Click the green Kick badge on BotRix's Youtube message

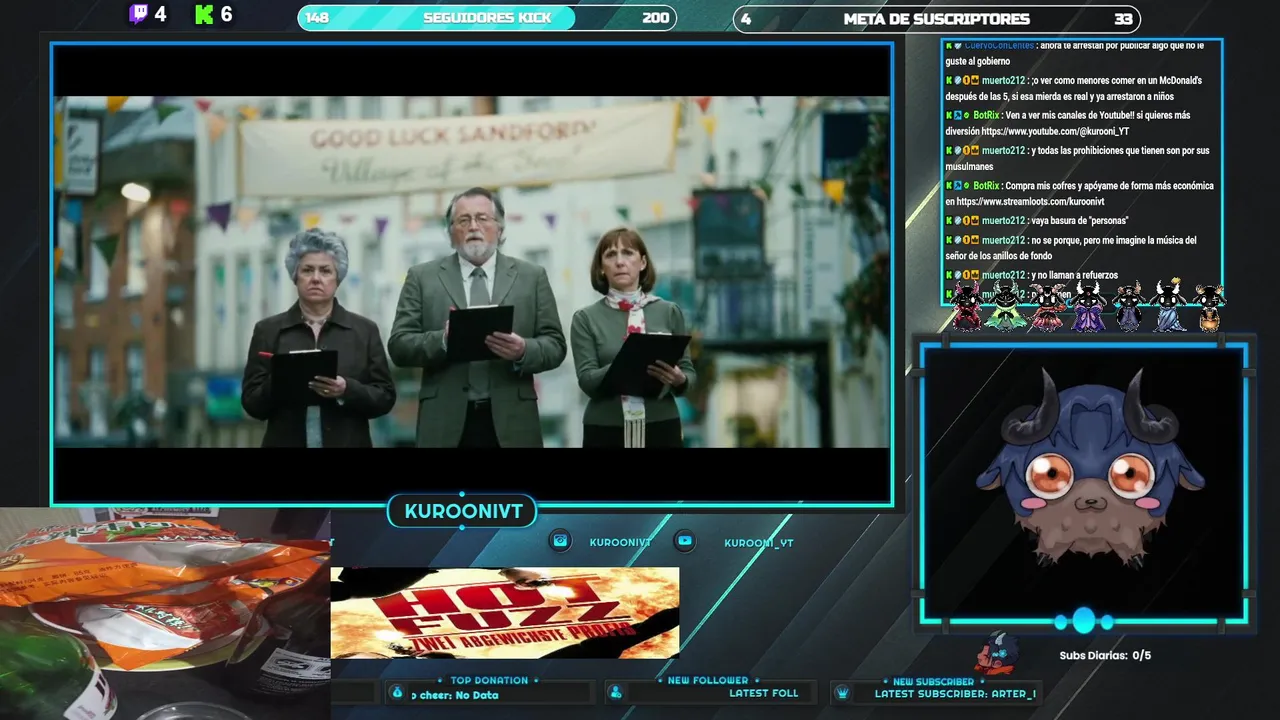[949, 115]
